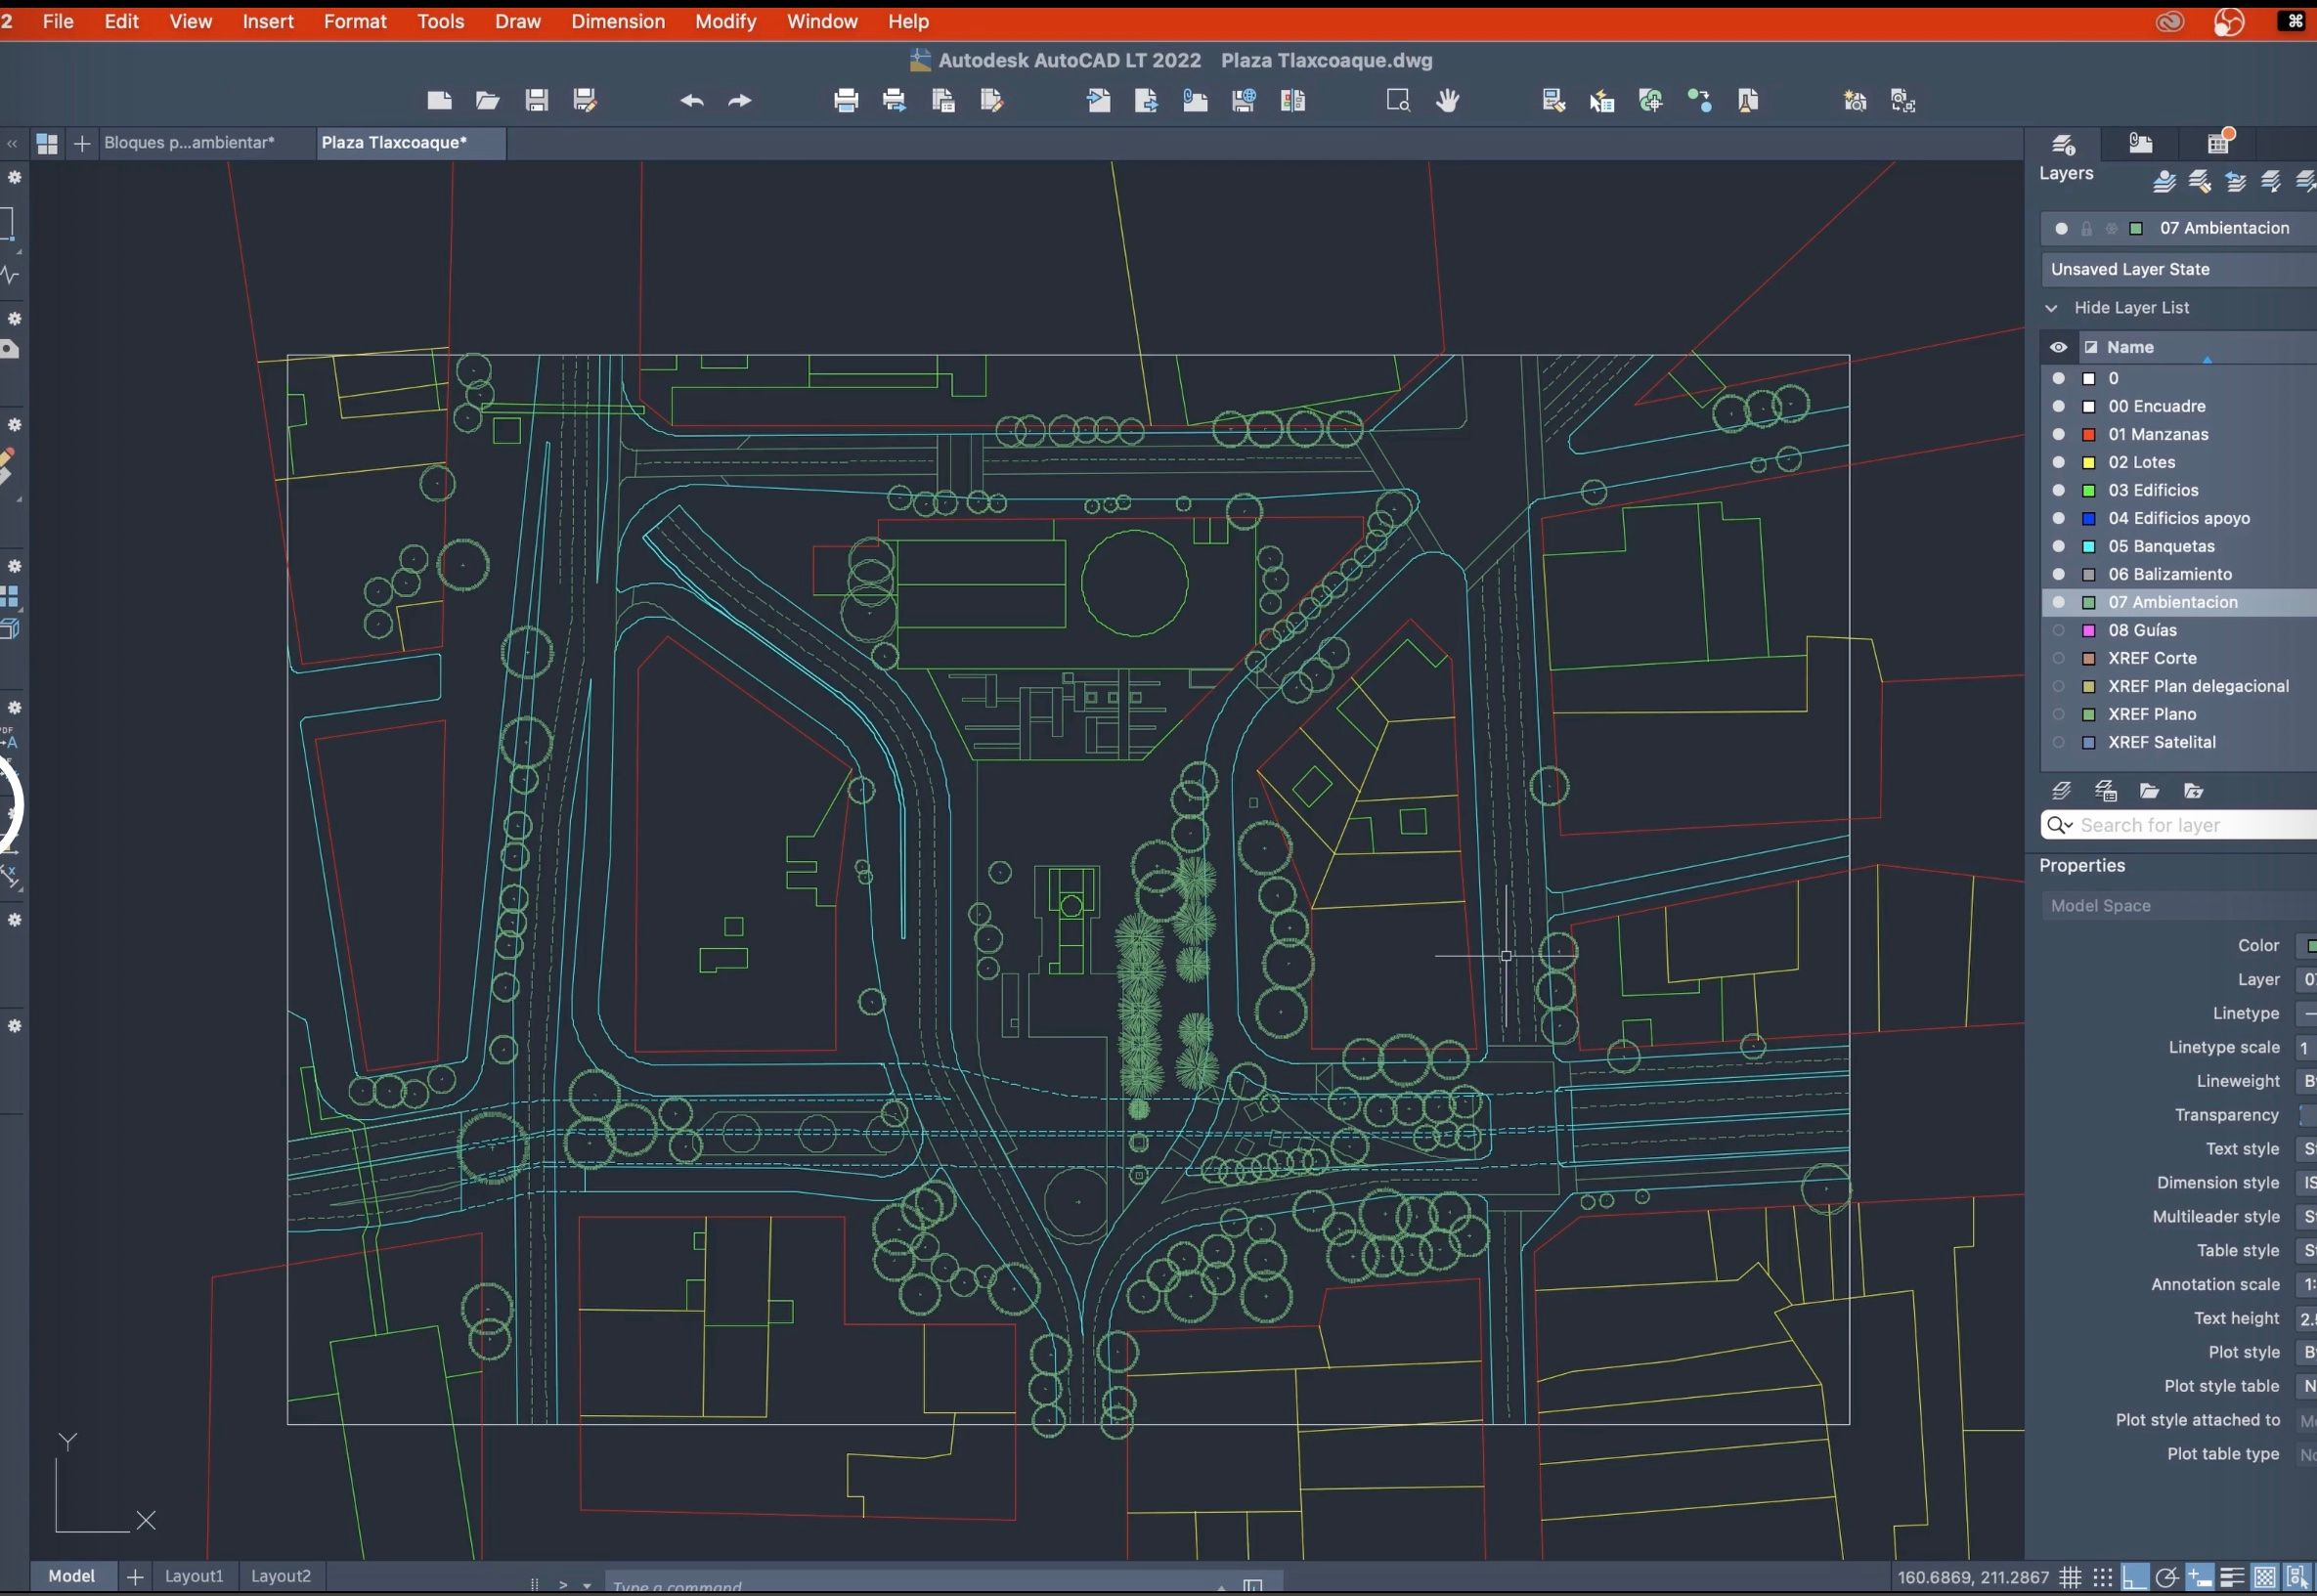Add a new layout with plus button
2317x1596 pixels.
135,1577
